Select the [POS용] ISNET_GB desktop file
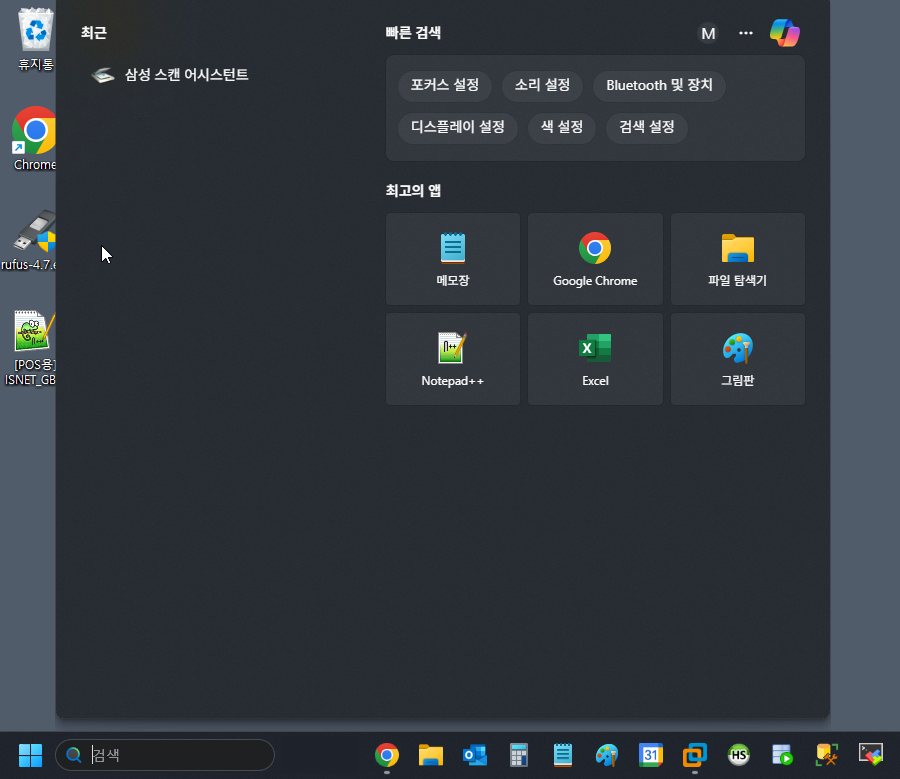900x779 pixels. (x=30, y=348)
